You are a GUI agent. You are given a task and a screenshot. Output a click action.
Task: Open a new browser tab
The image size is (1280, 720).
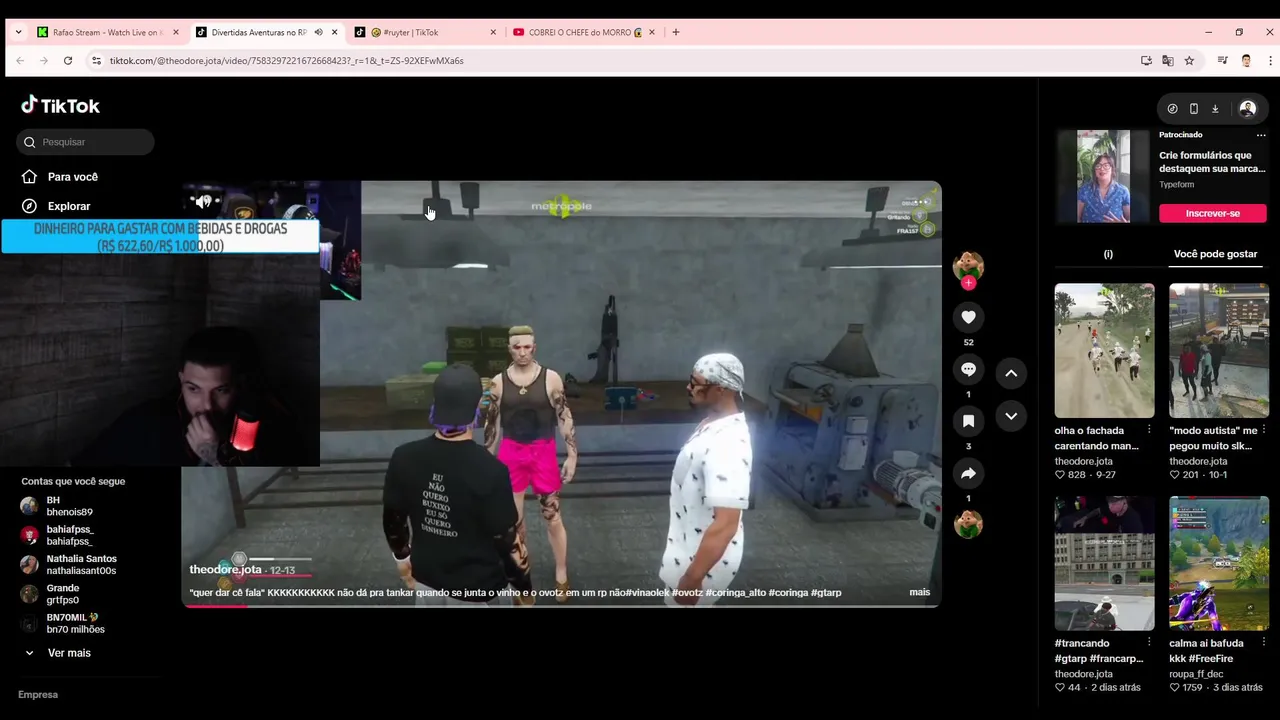676,32
